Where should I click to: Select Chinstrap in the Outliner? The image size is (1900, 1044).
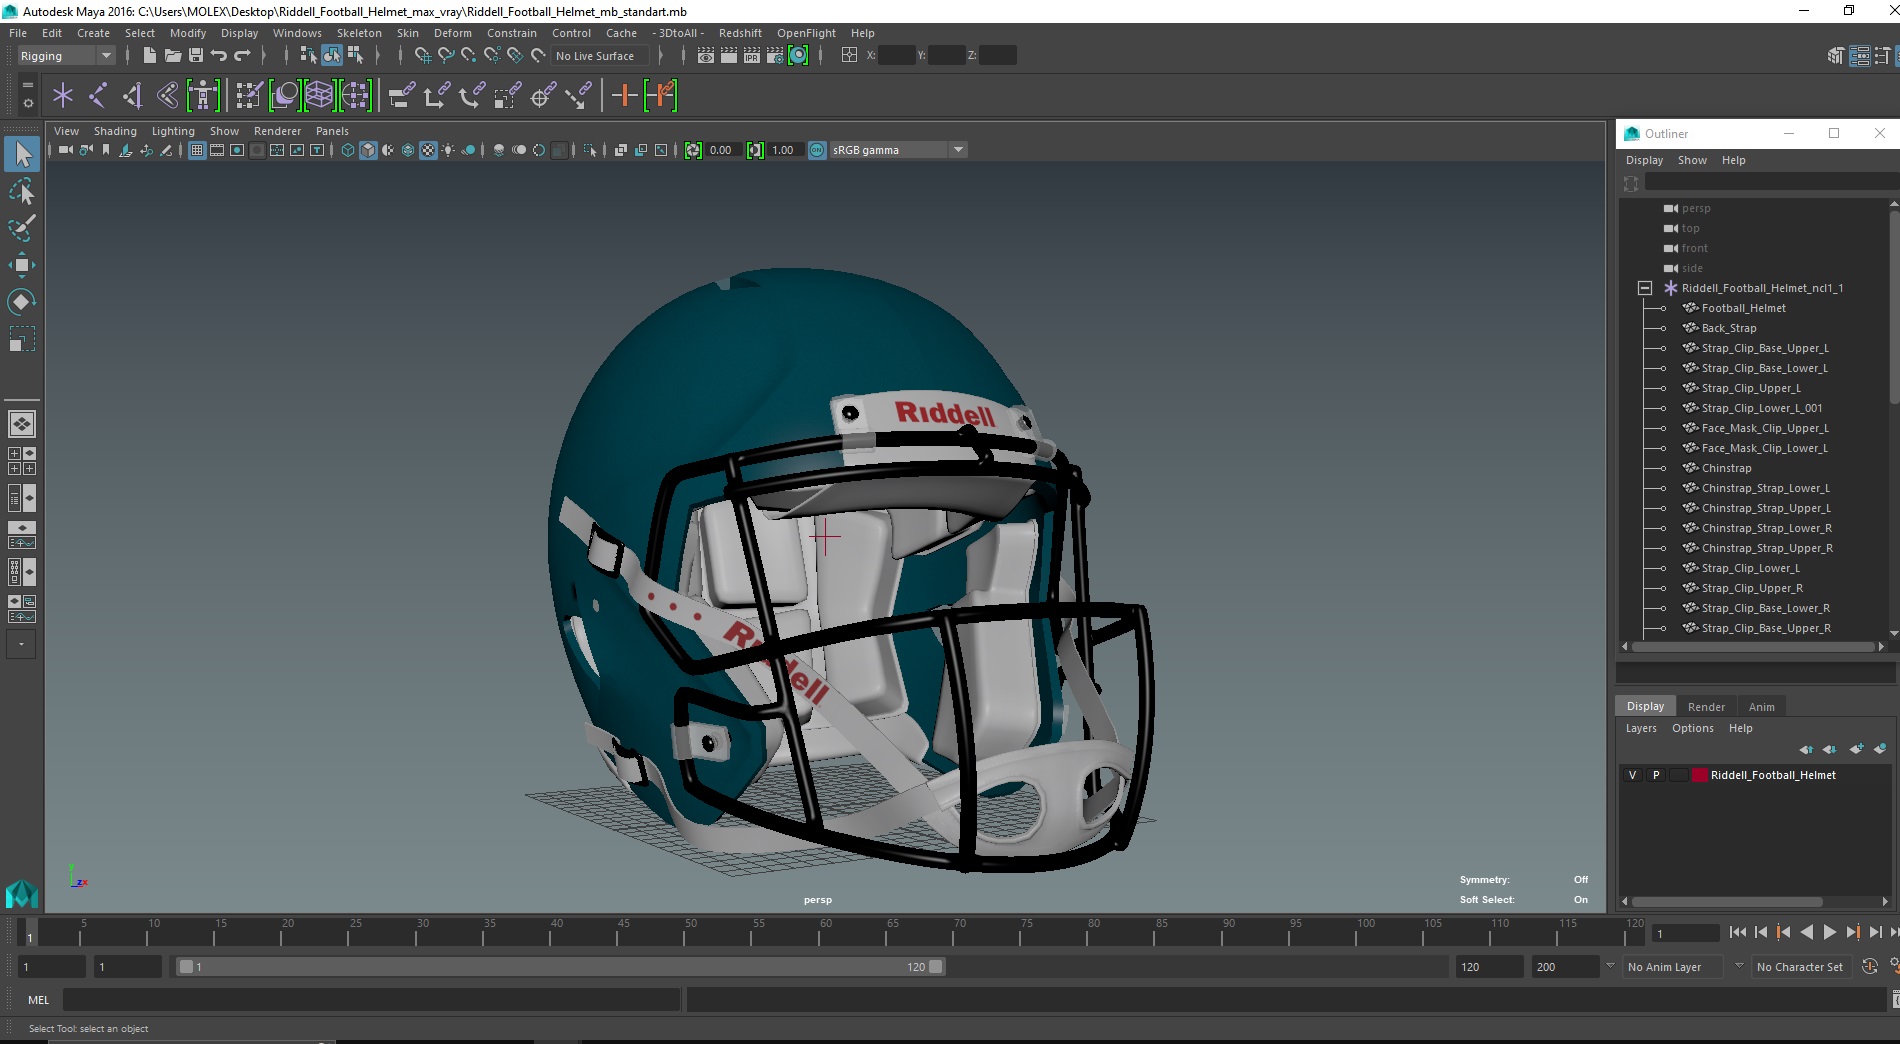click(x=1726, y=468)
